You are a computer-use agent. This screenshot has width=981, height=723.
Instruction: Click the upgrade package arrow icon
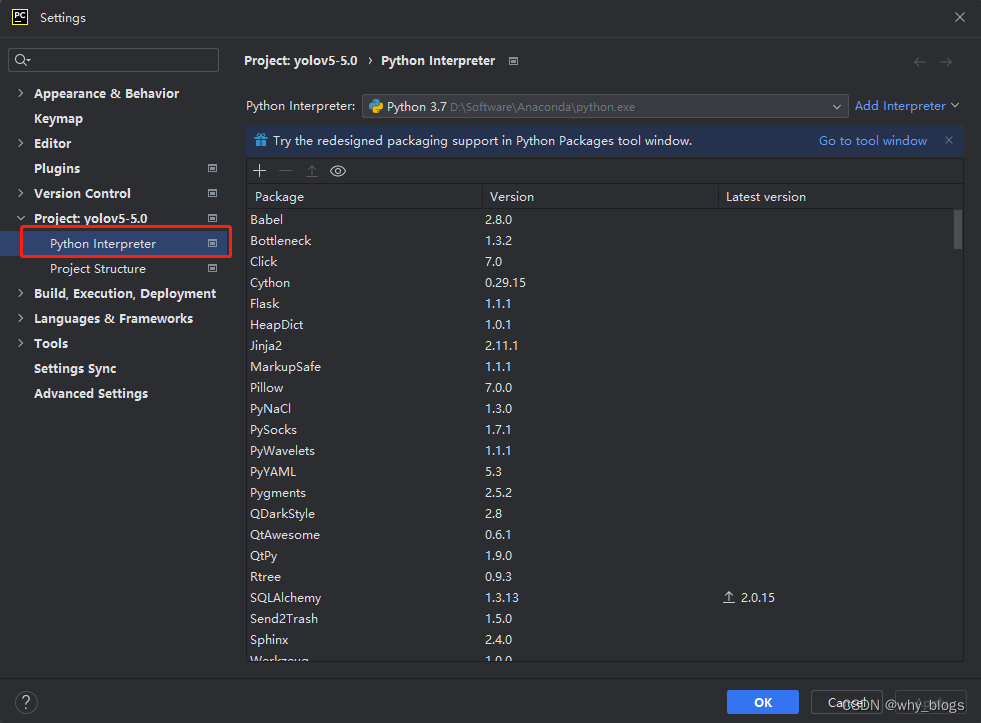312,171
